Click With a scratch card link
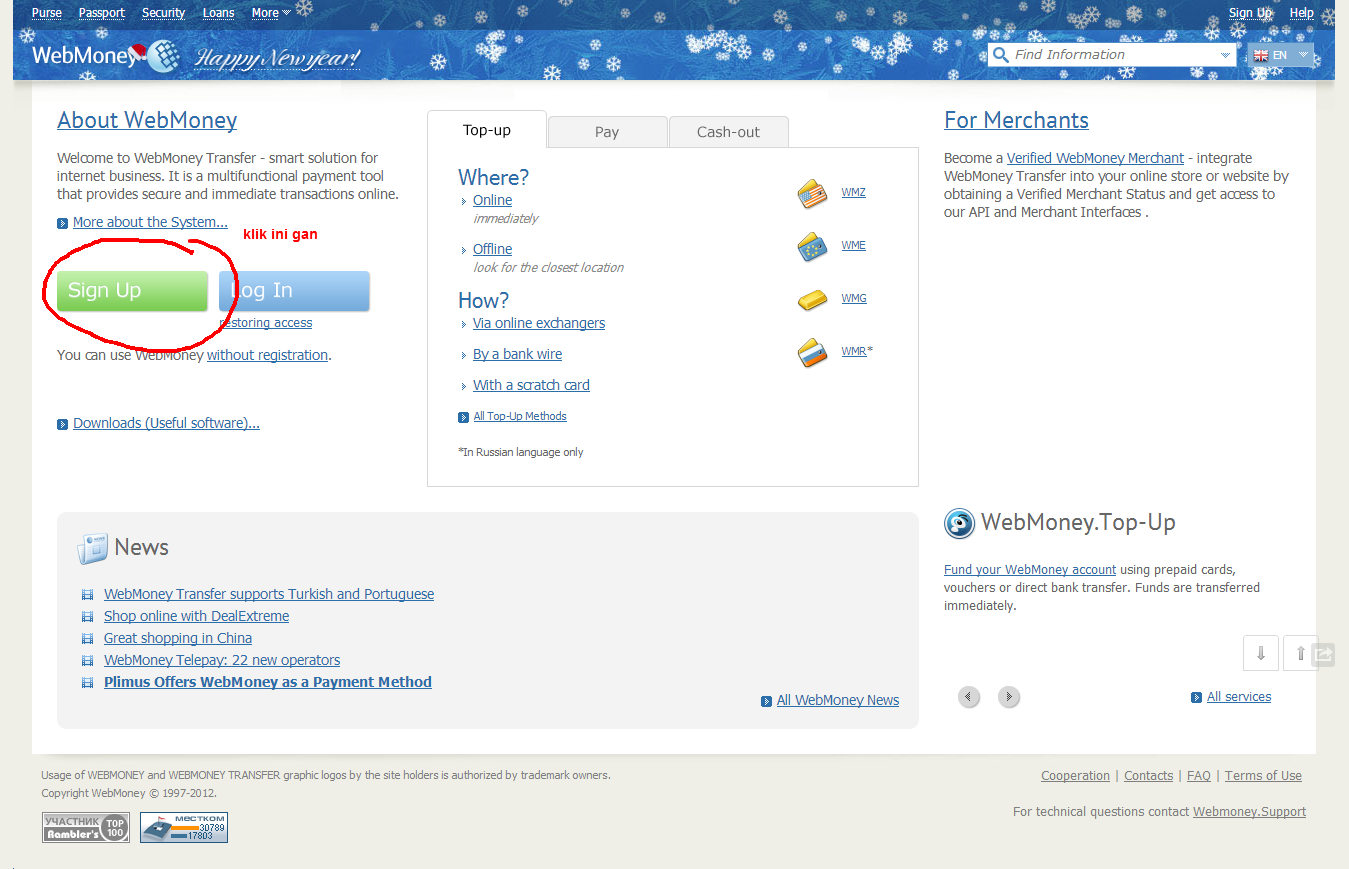The height and width of the screenshot is (869, 1349). [531, 385]
